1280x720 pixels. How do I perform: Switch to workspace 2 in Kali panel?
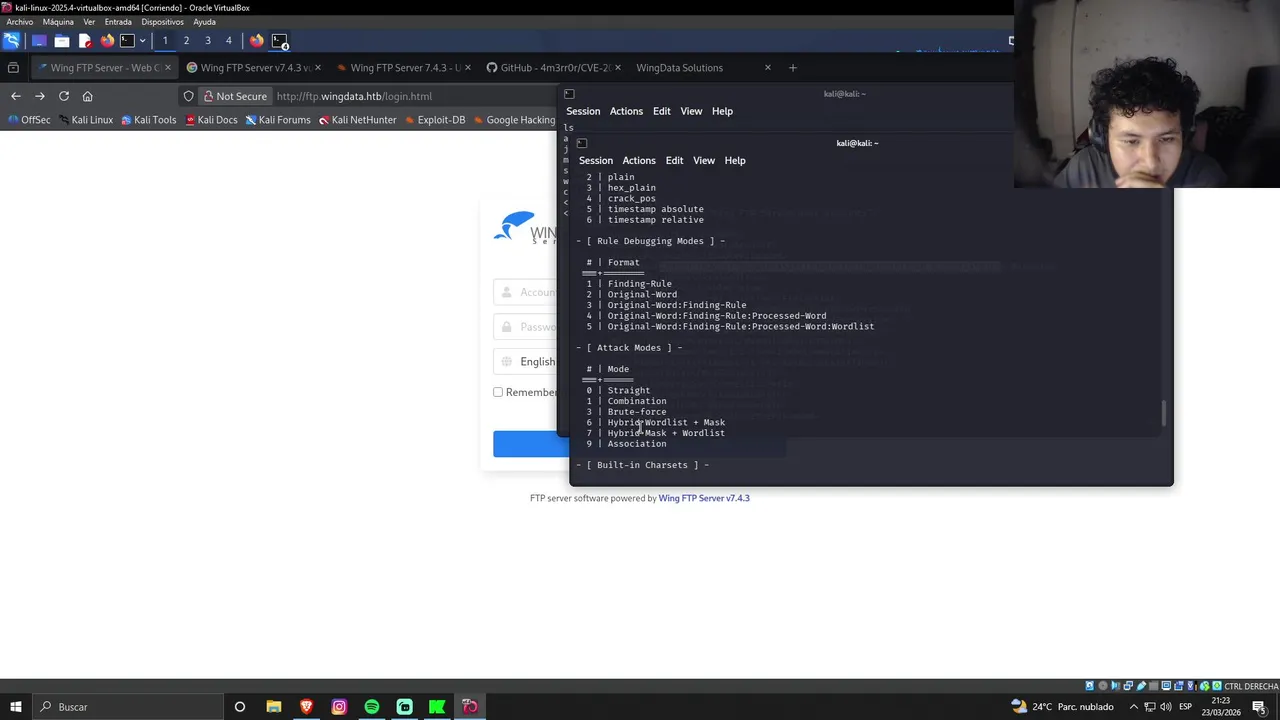[186, 41]
